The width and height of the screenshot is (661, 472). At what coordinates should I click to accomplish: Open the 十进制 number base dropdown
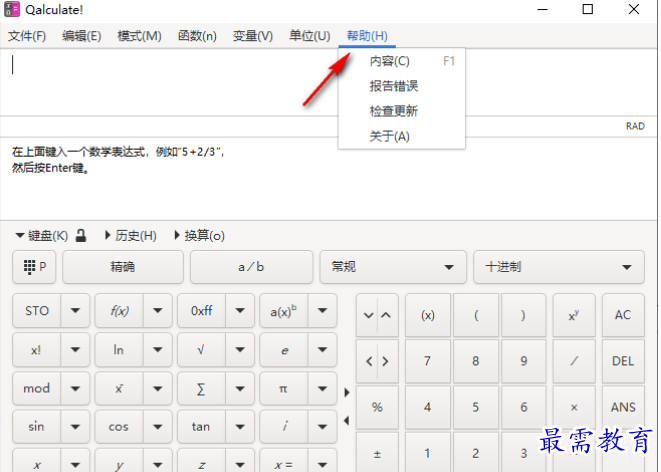point(559,267)
